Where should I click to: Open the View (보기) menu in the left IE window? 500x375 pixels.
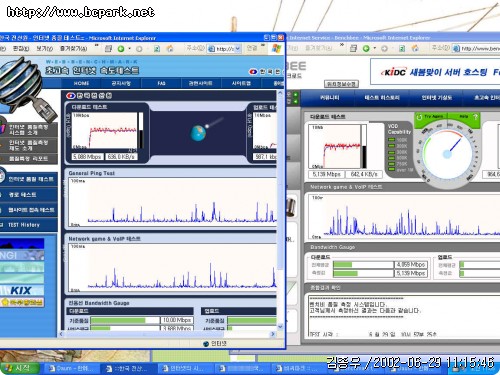click(45, 49)
